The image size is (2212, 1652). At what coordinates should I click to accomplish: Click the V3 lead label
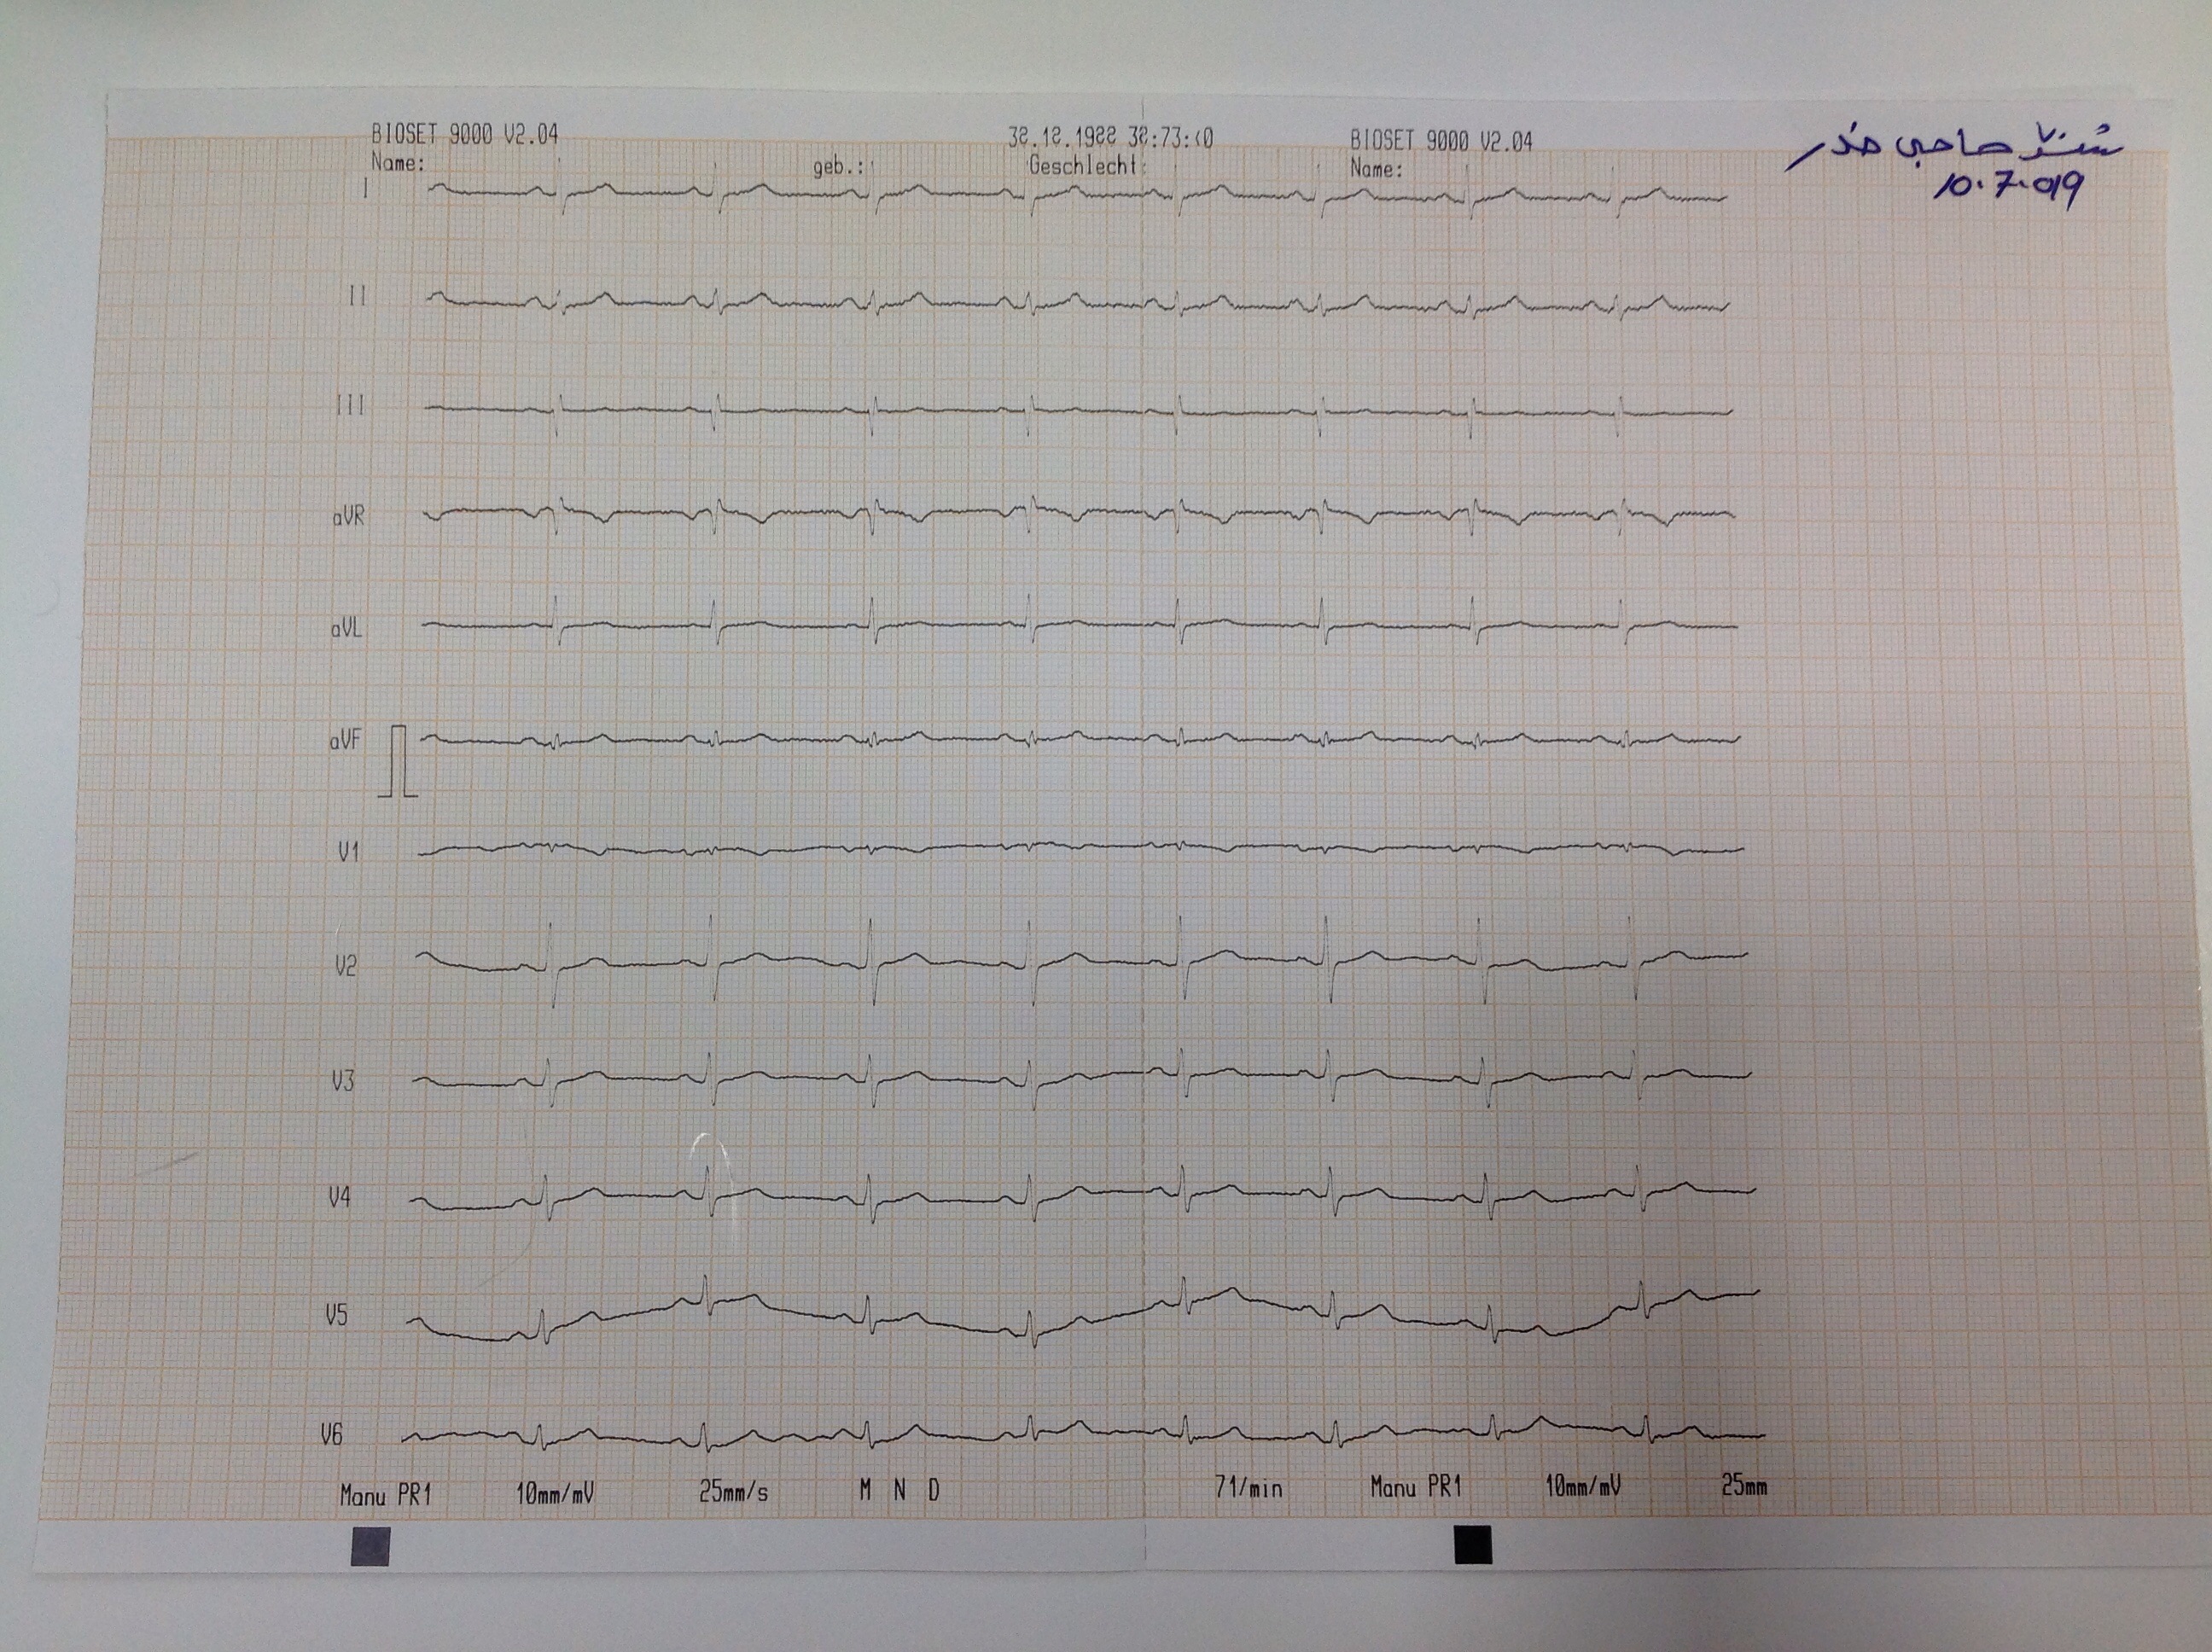[x=342, y=1081]
